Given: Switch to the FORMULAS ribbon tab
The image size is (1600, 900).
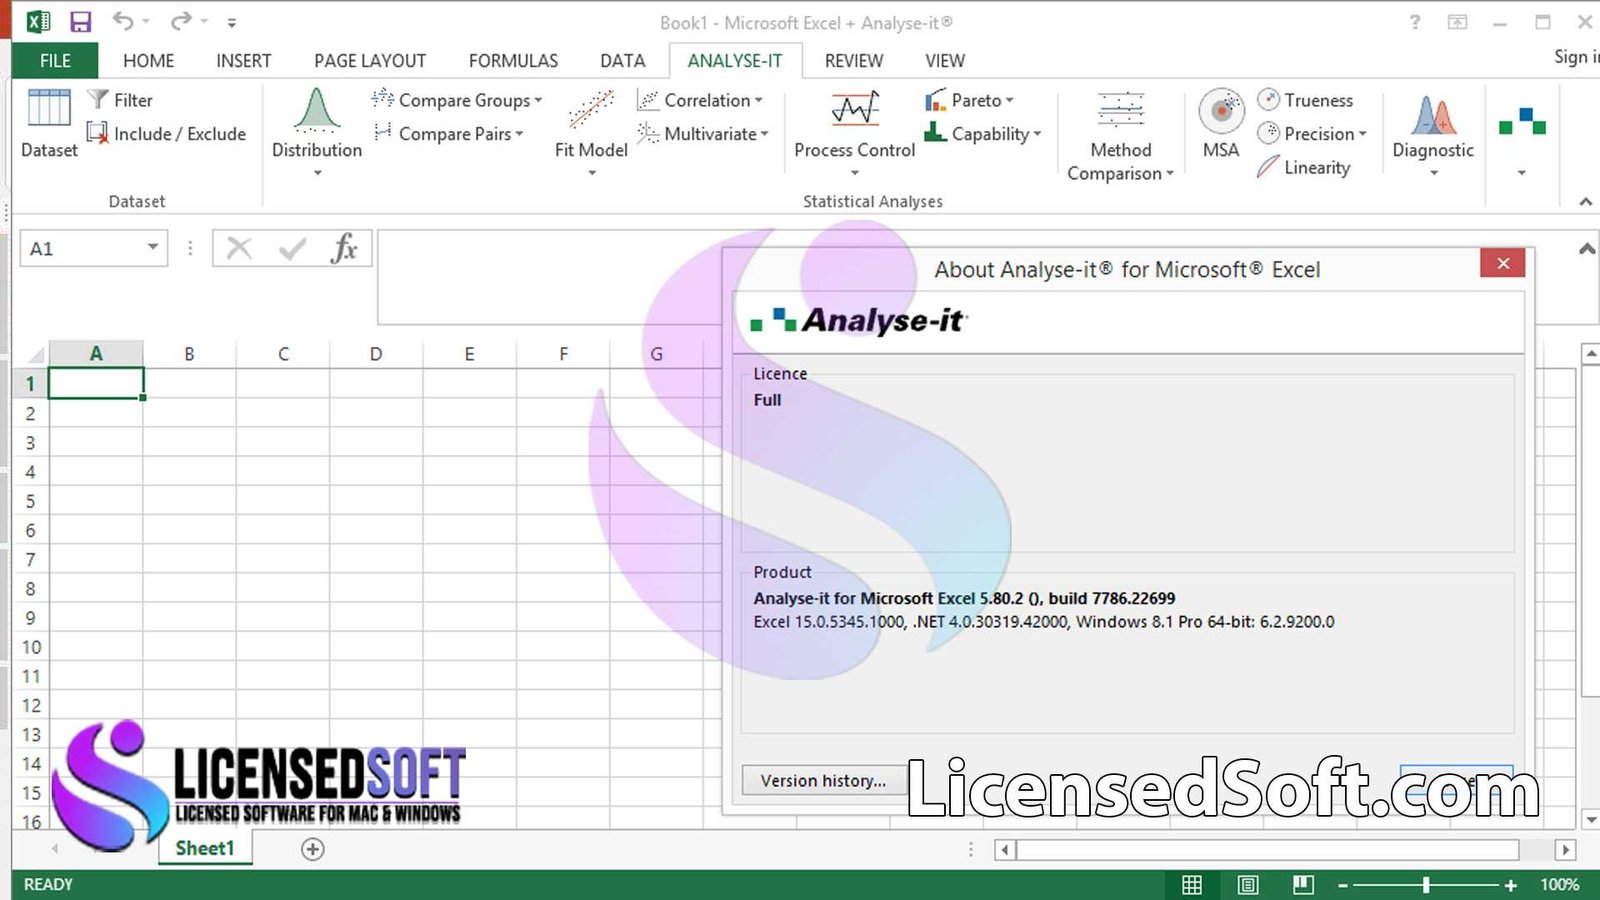Looking at the screenshot, I should click(513, 61).
